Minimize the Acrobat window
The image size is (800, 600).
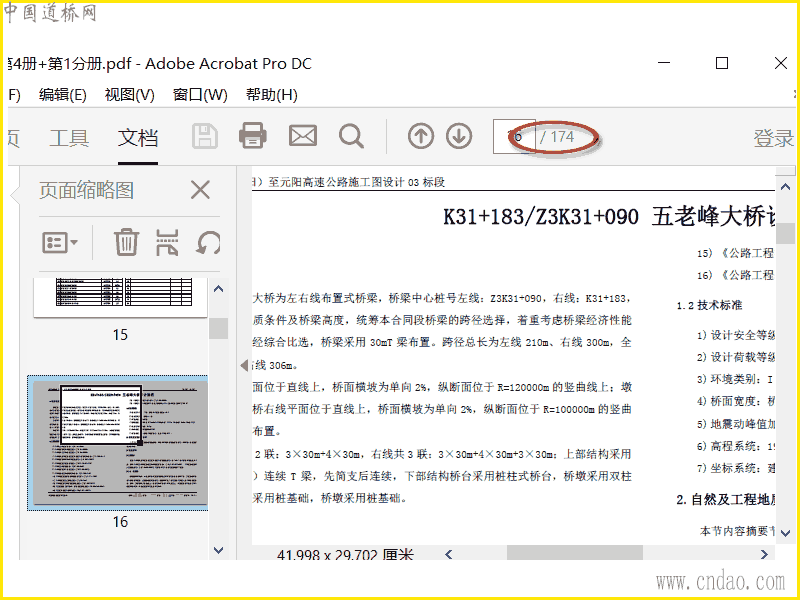[664, 63]
